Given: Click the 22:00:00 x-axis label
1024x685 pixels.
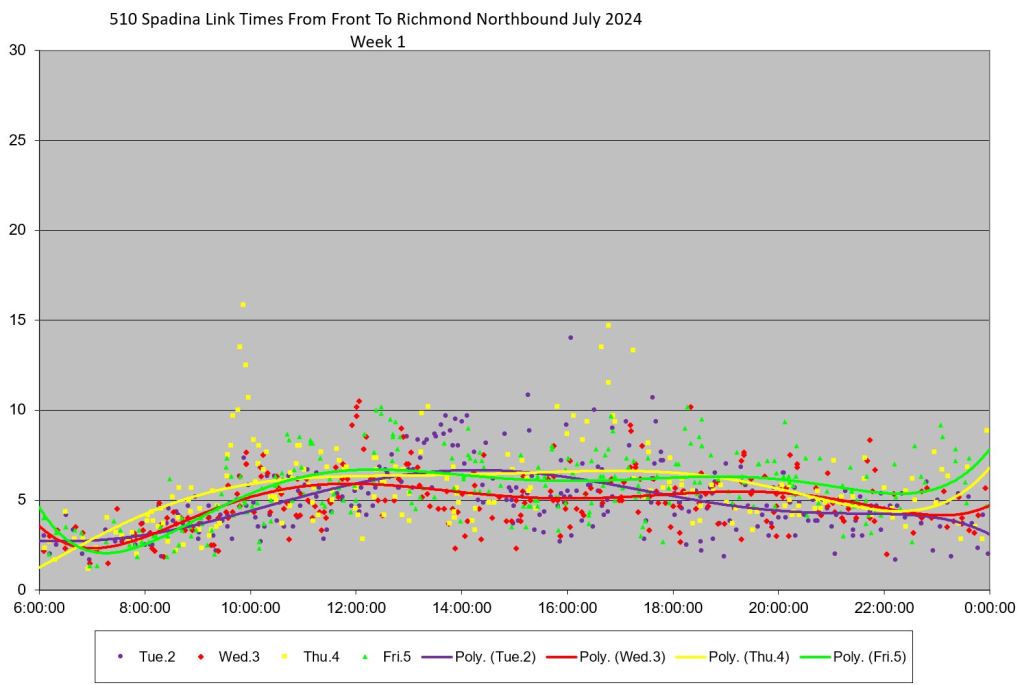Looking at the screenshot, I should click(883, 607).
